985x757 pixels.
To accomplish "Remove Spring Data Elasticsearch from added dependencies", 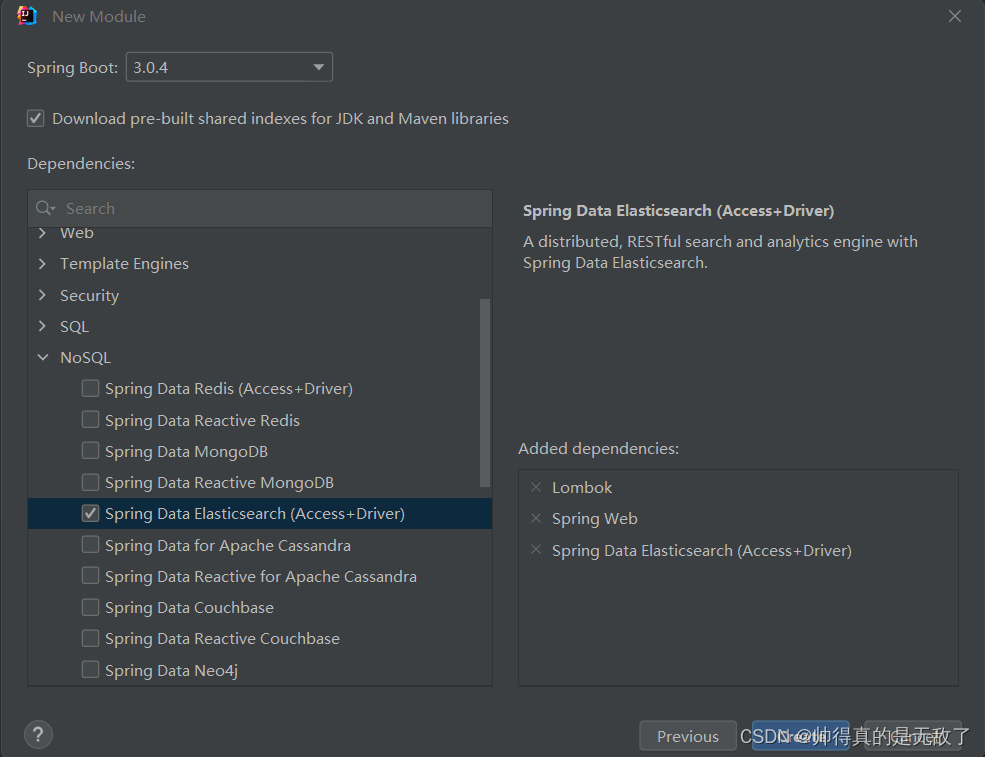I will [536, 550].
